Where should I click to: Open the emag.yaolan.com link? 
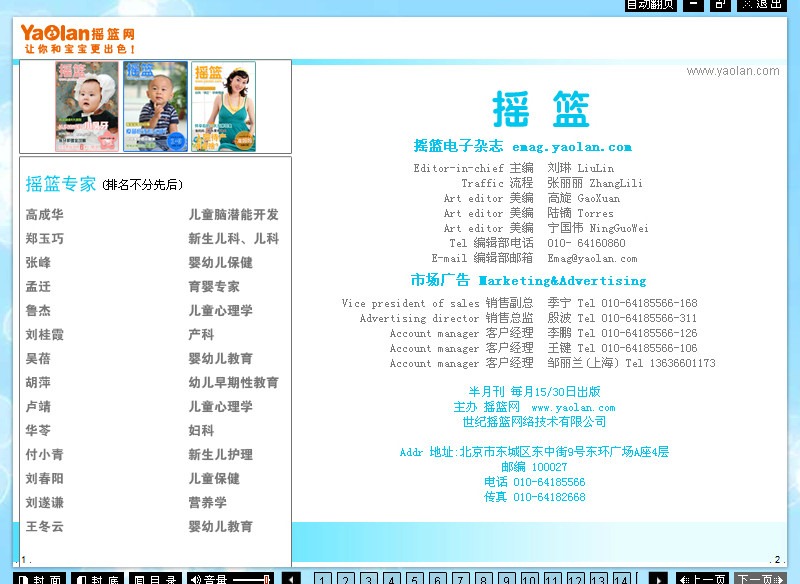572,147
